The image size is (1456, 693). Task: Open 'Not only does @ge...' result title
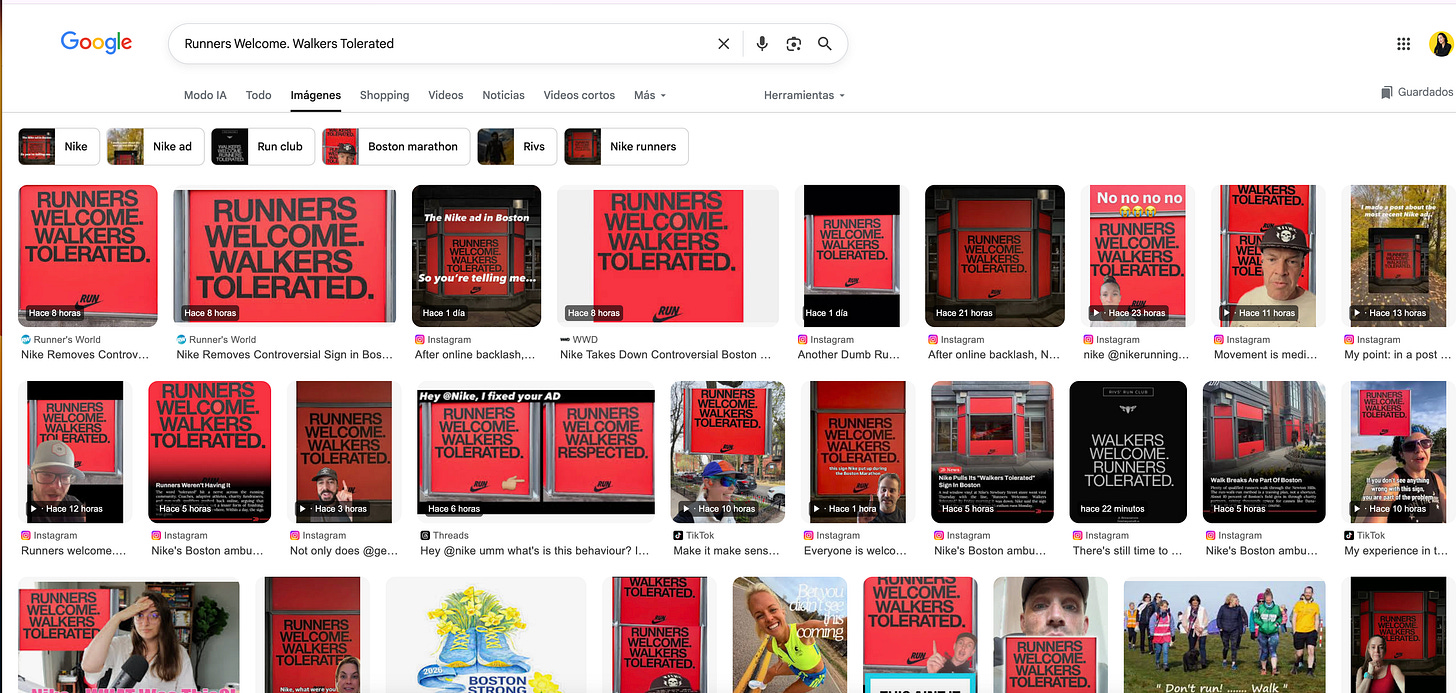pyautogui.click(x=343, y=551)
